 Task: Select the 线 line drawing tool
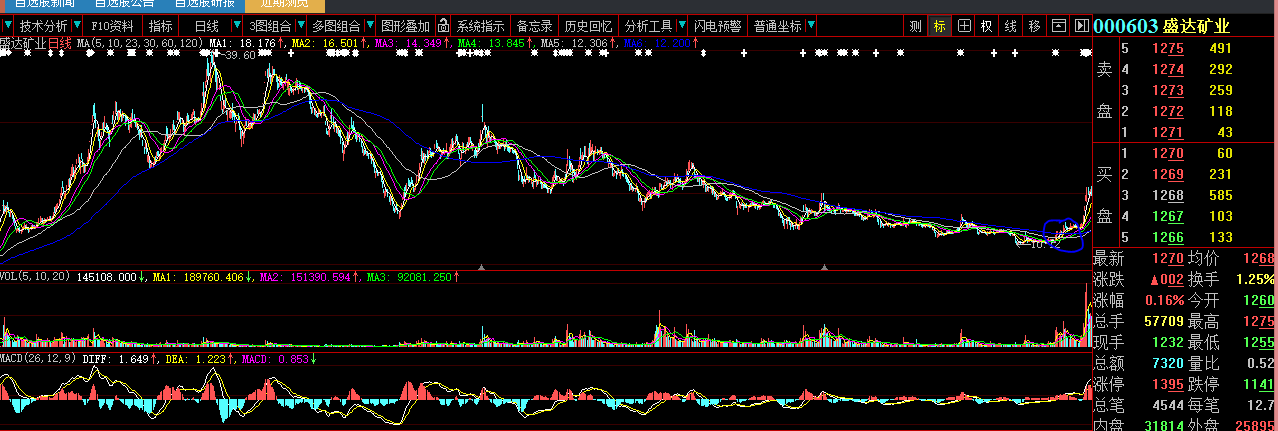point(1010,26)
